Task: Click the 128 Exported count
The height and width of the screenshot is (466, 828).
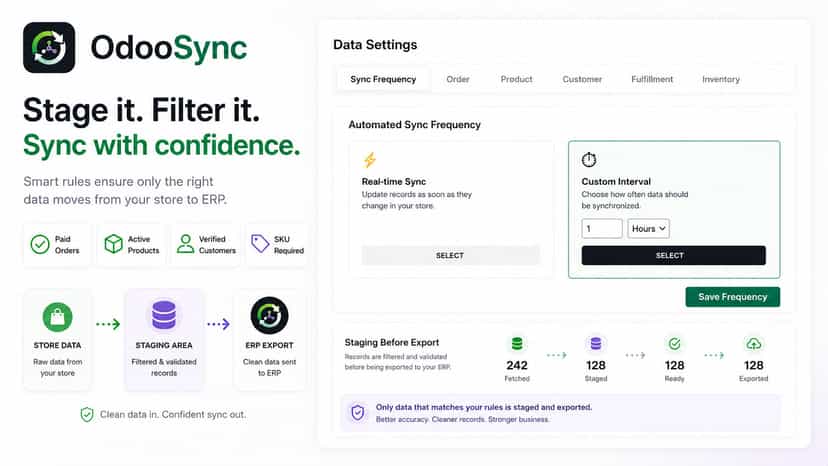Action: click(754, 365)
